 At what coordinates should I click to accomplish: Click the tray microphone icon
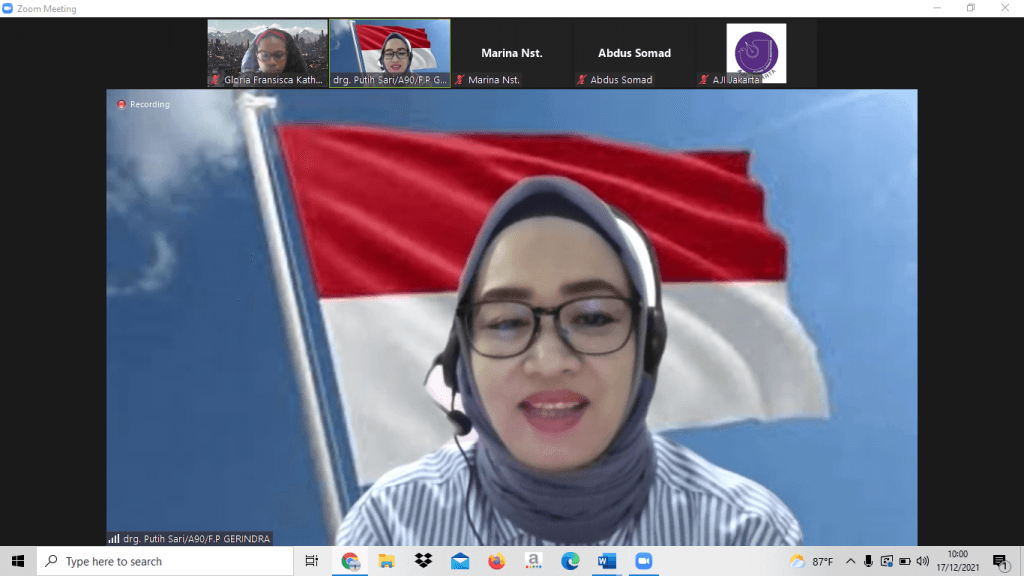click(x=868, y=561)
